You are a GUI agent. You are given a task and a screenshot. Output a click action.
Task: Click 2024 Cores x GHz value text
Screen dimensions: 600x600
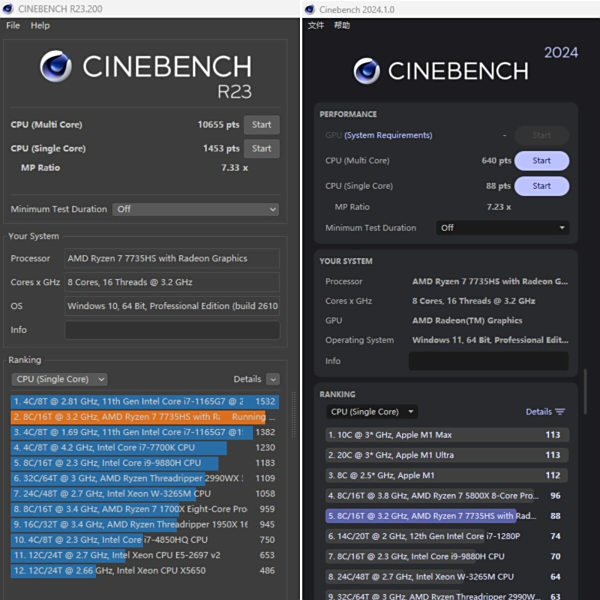tap(474, 301)
